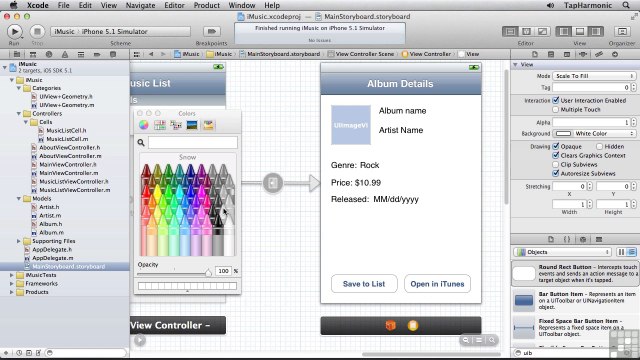Open the Code Snippets library tab
Screen dimensions: 640x360
pos(567,240)
